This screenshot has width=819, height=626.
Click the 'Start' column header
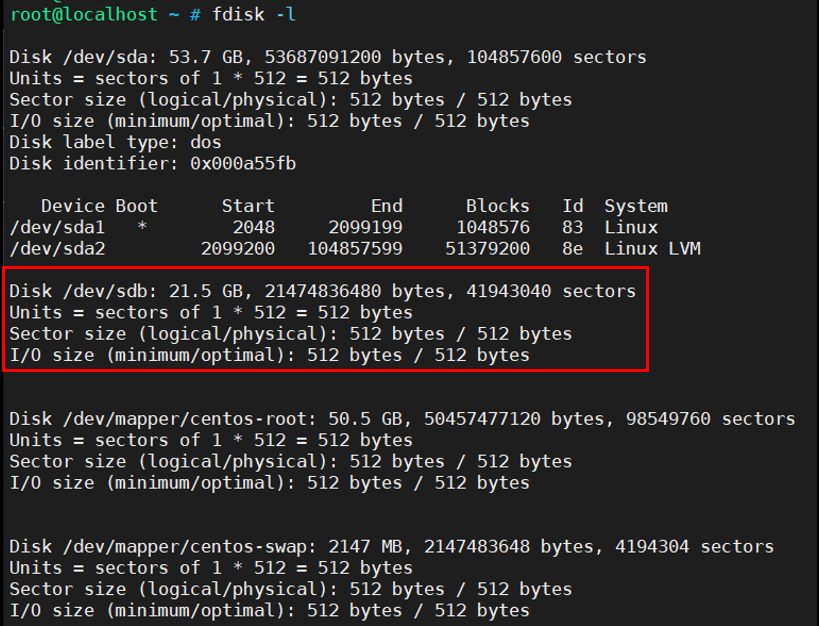pos(248,206)
